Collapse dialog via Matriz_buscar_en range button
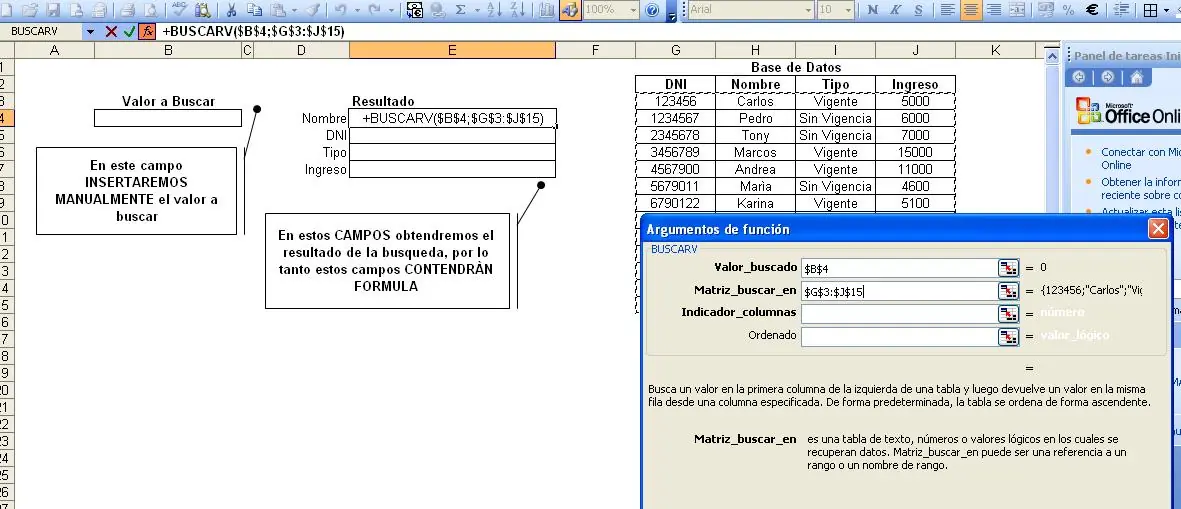1181x509 pixels. point(1008,291)
